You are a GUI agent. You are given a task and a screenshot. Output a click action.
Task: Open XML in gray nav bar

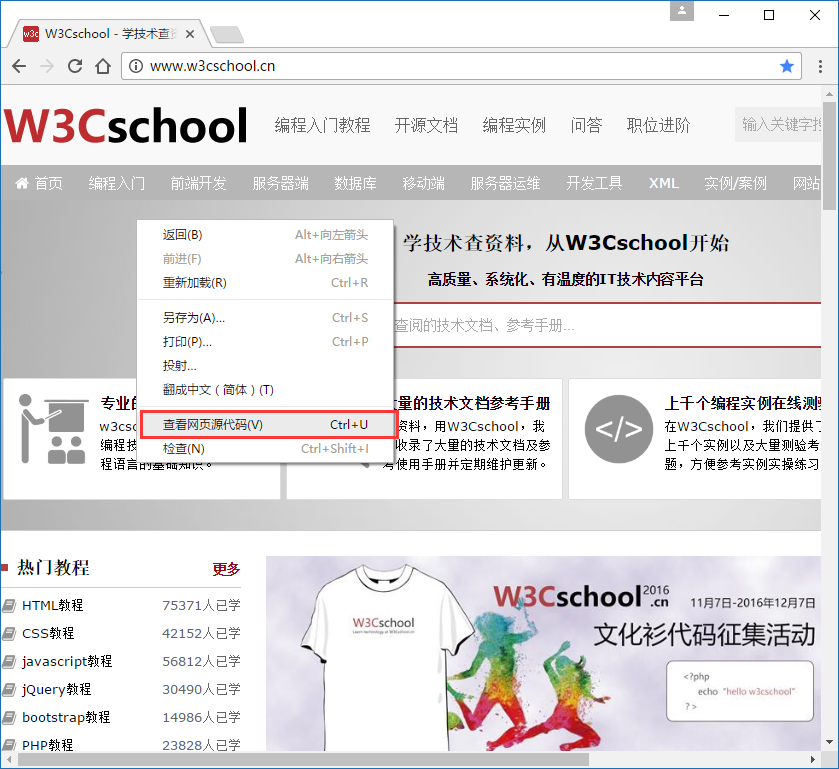coord(663,184)
